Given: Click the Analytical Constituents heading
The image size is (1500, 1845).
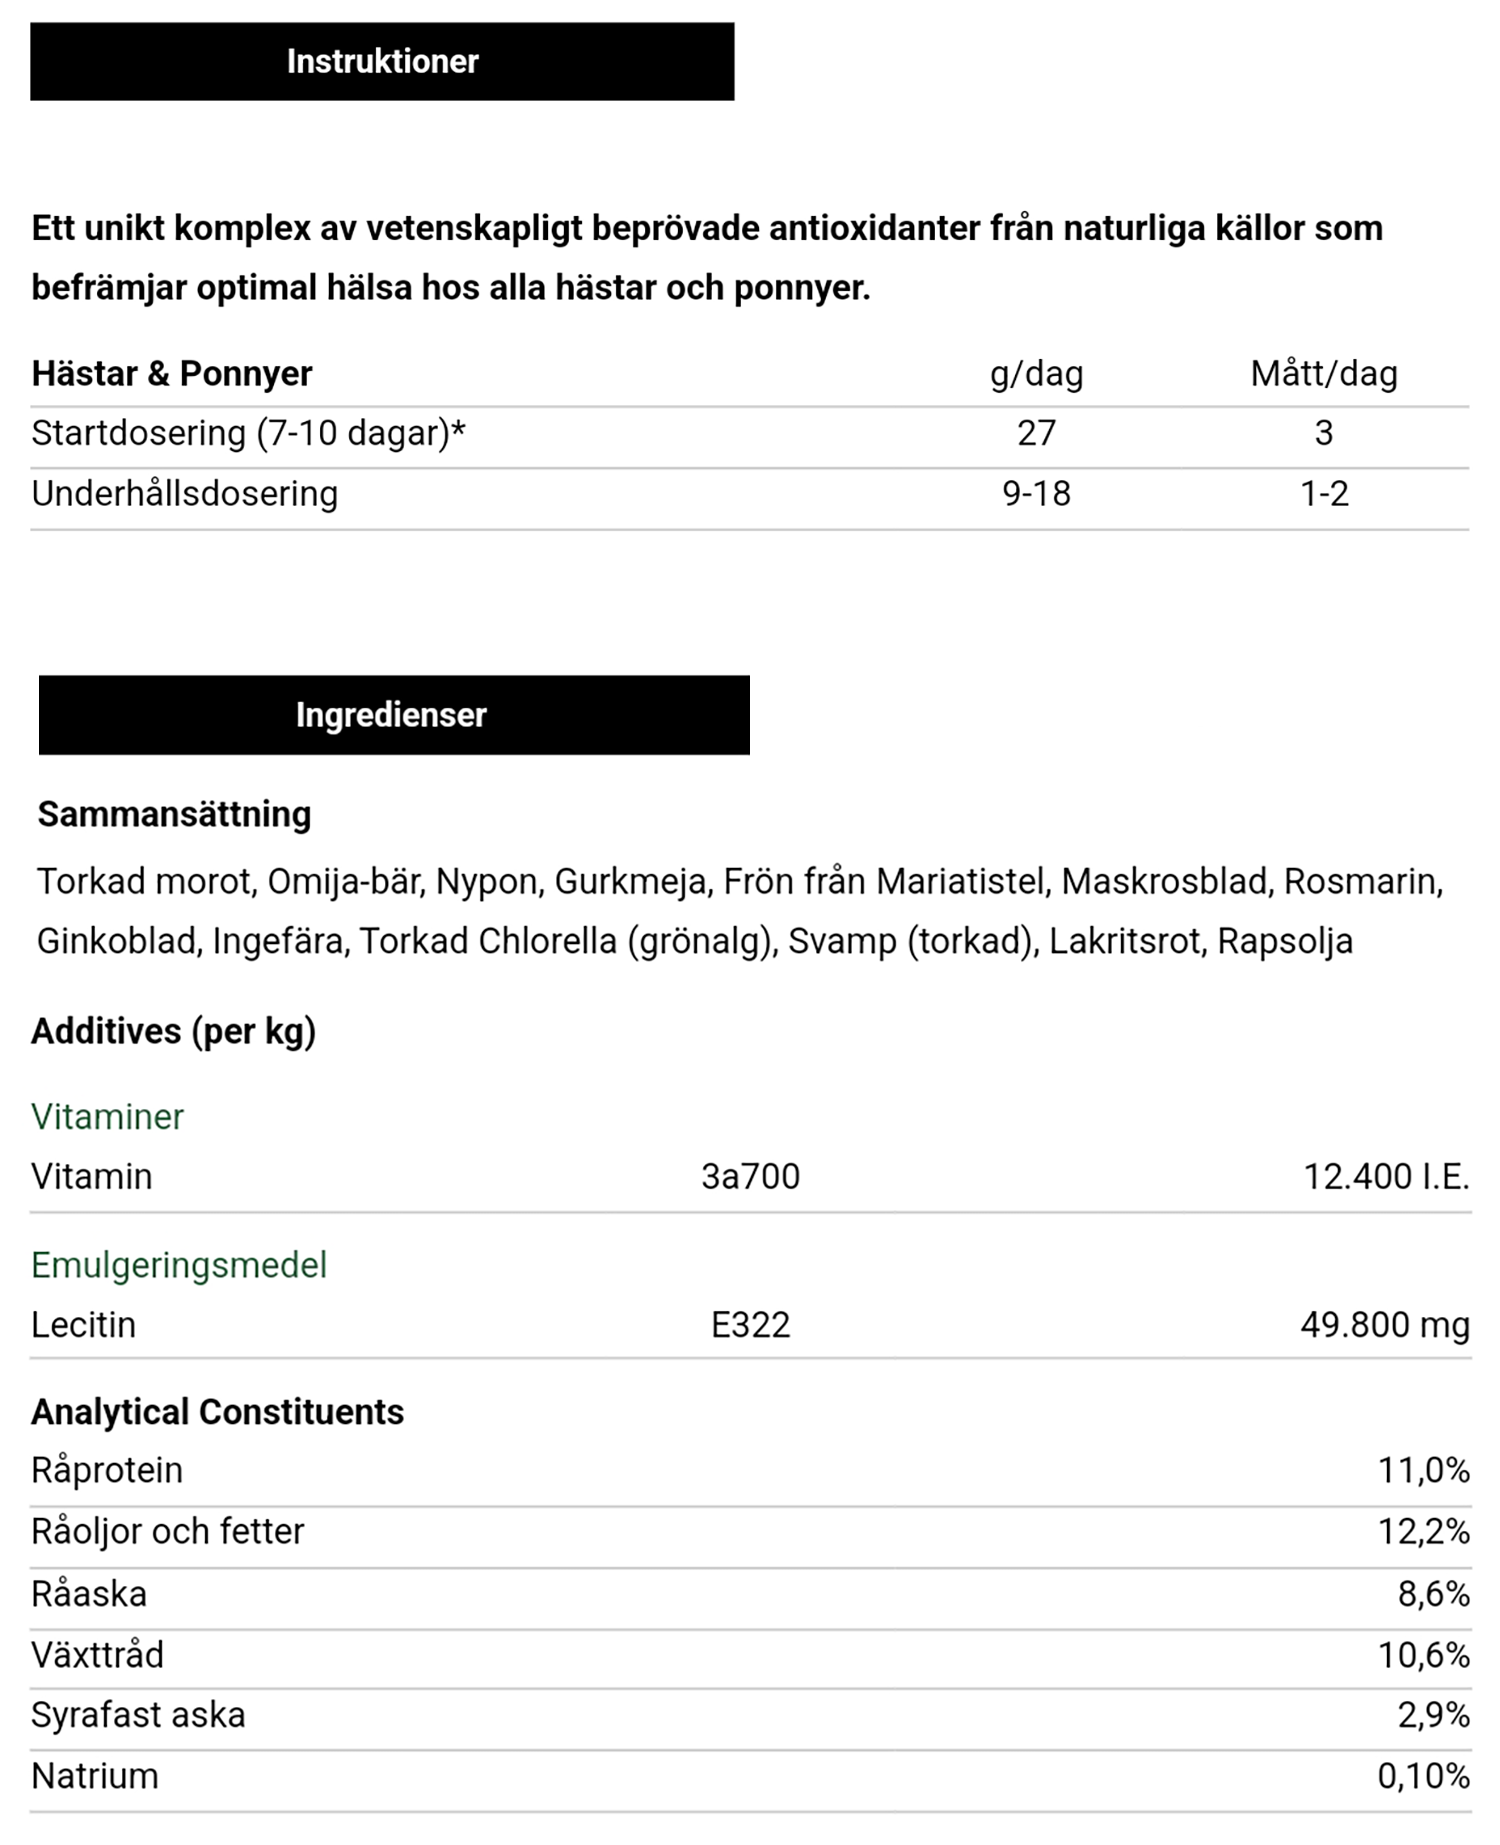Looking at the screenshot, I should [218, 1412].
